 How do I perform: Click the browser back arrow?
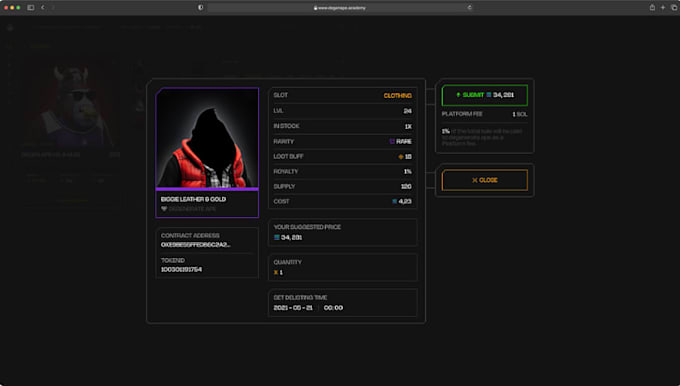point(42,7)
